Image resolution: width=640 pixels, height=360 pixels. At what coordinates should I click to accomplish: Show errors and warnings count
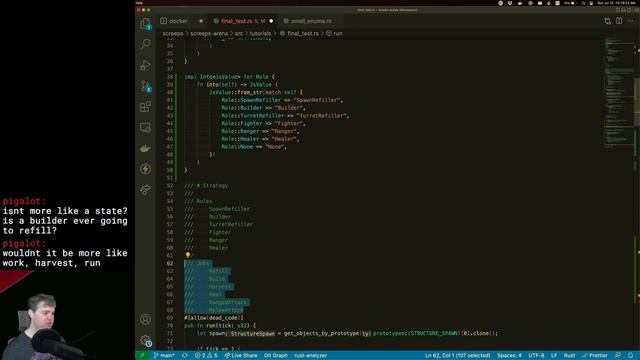[x=206, y=356]
